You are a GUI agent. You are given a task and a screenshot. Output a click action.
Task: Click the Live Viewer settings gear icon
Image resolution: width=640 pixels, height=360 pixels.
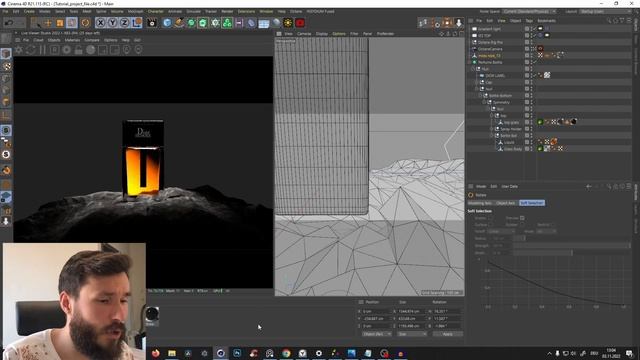19,50
